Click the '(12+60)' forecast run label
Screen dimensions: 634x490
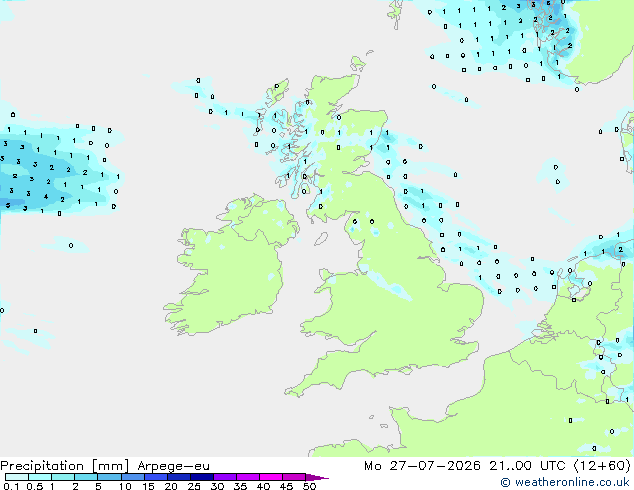tap(602, 466)
